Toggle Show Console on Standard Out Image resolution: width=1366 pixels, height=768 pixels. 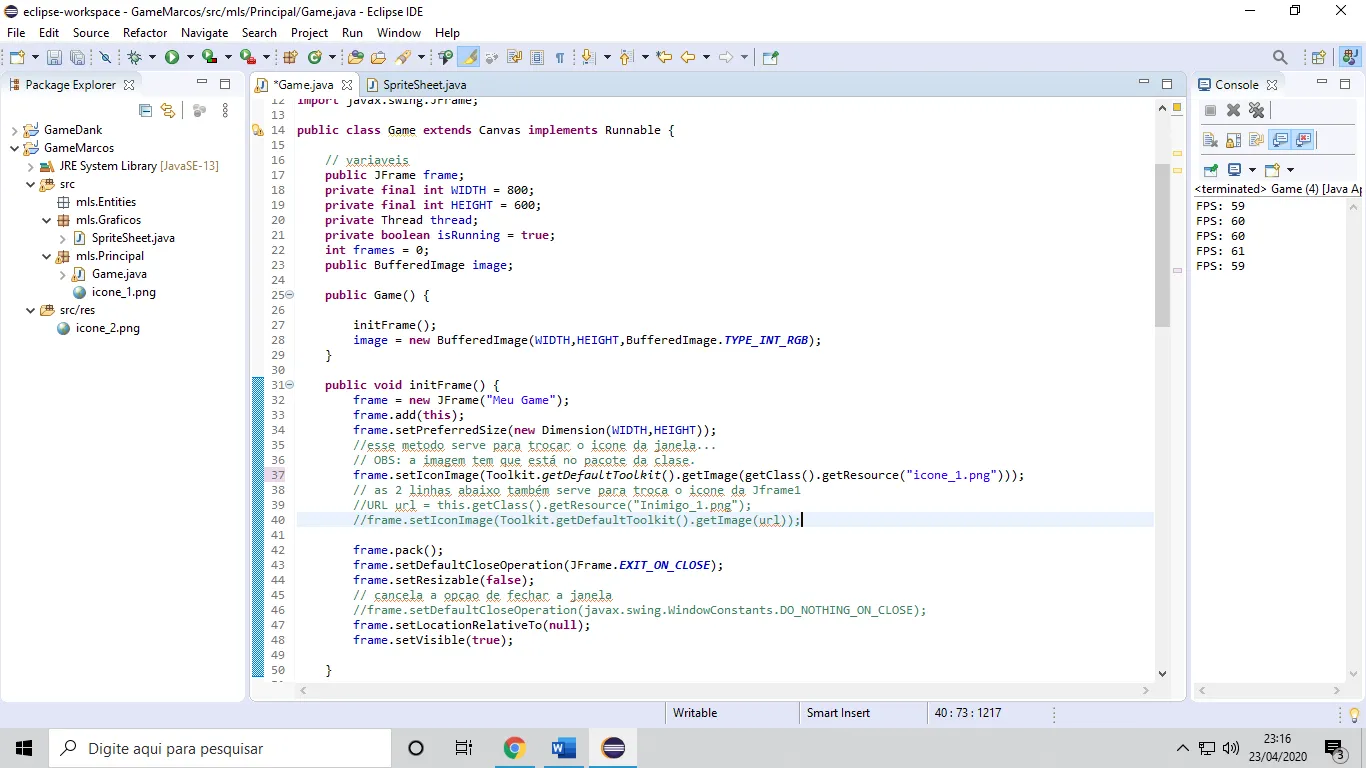(x=1280, y=140)
